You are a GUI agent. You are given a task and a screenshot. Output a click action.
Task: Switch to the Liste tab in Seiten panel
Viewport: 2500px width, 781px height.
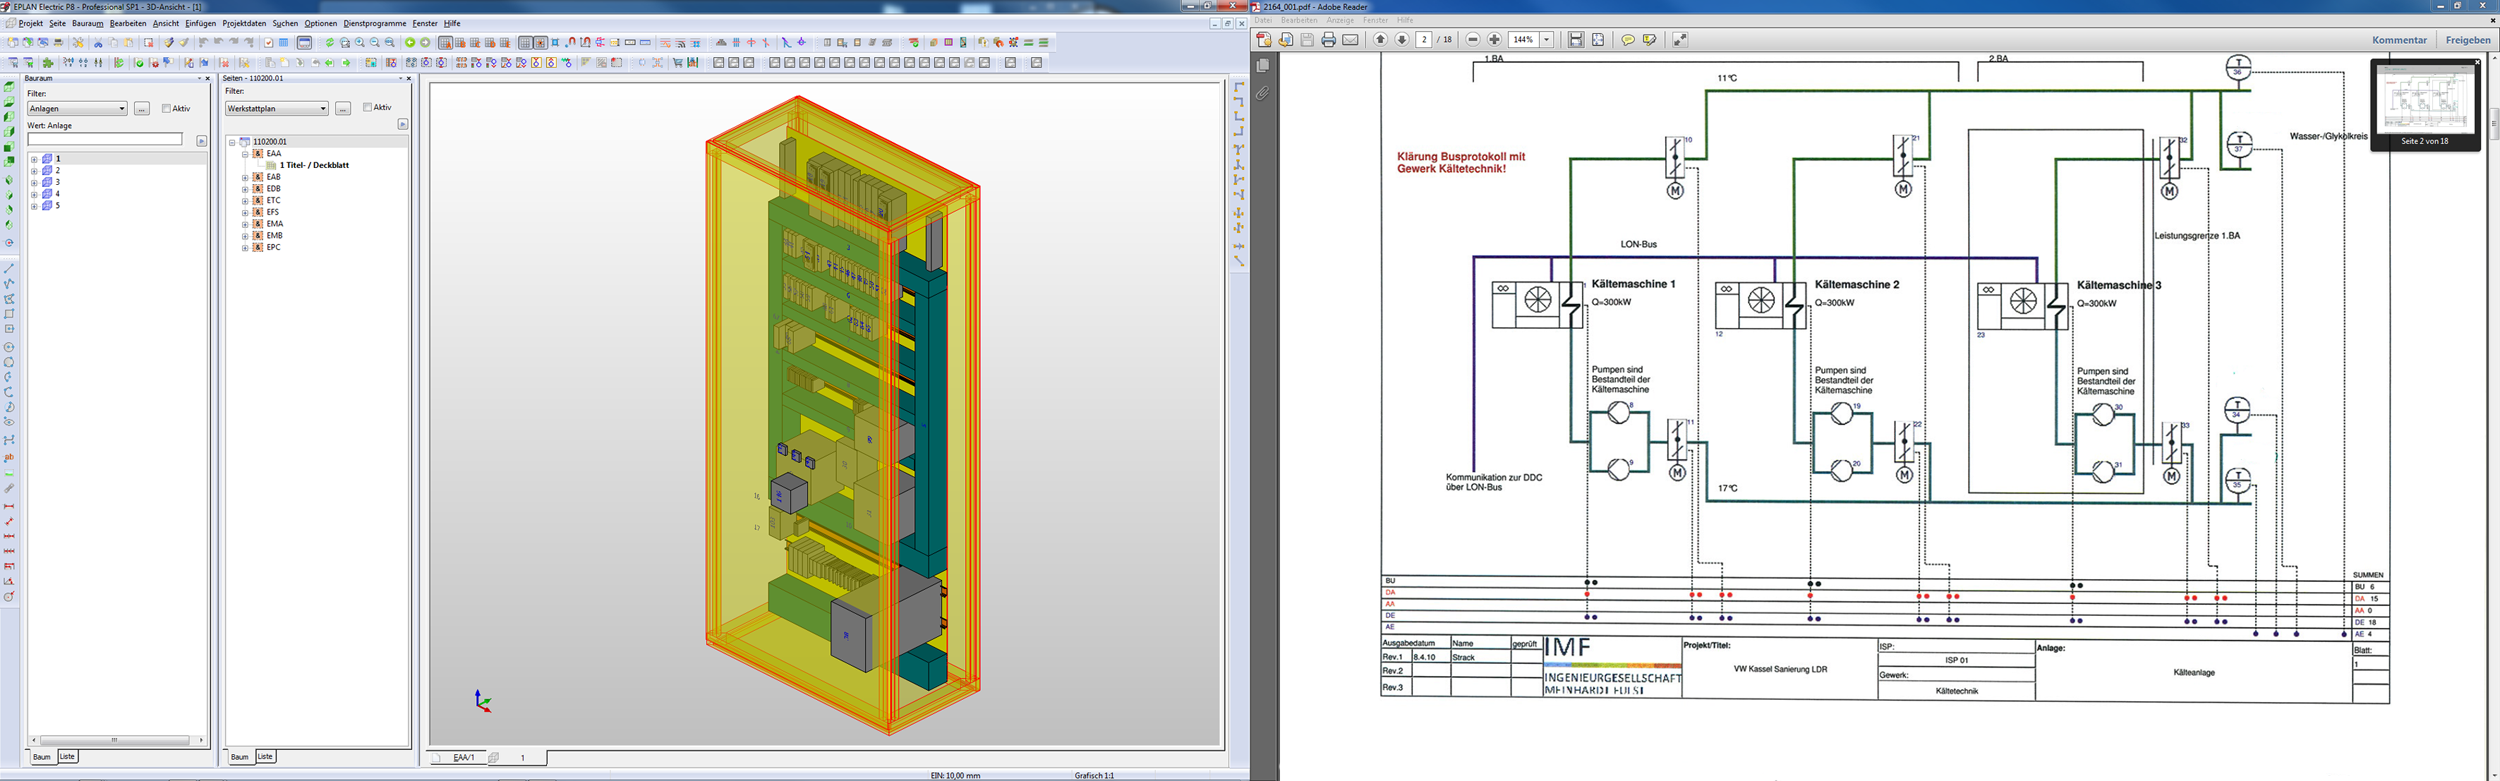coord(265,757)
